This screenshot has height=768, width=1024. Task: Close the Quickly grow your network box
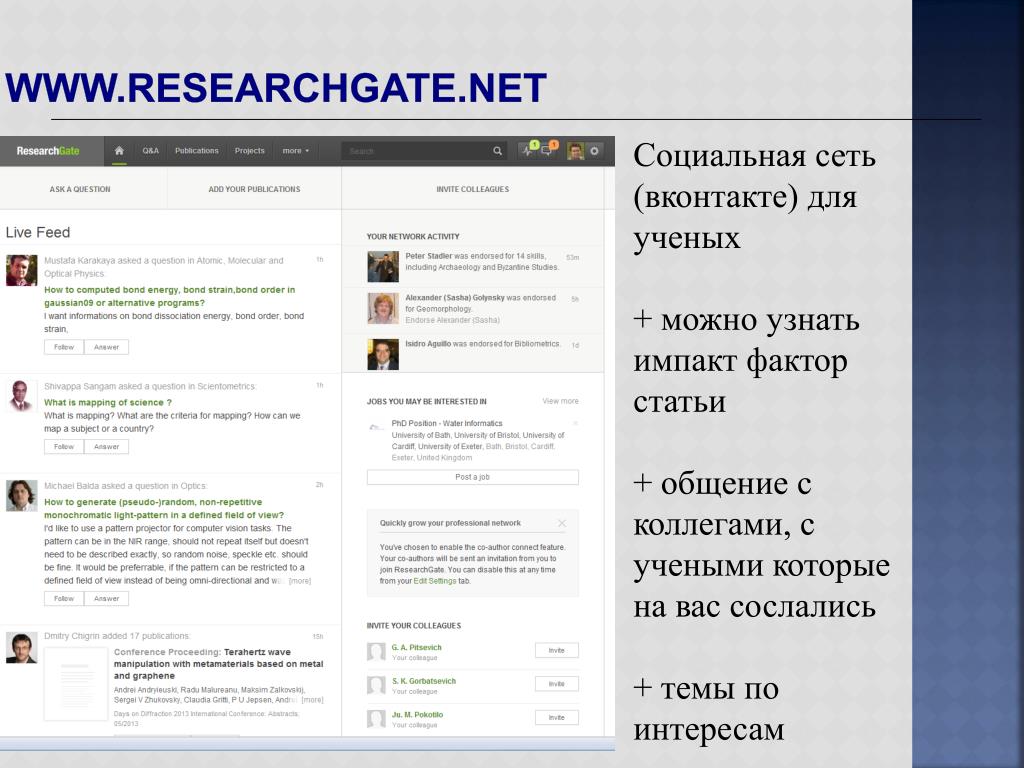coord(562,523)
